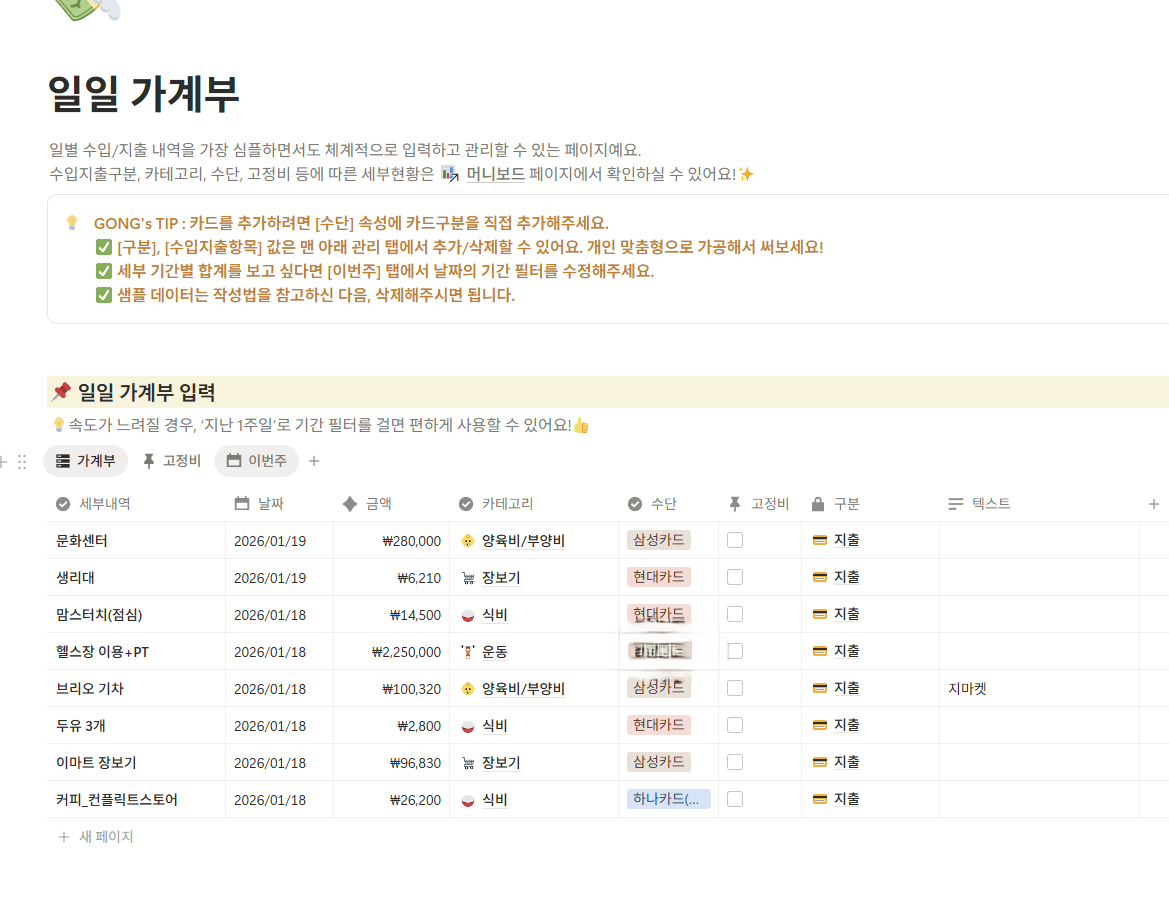Open the 수단 column header
The height and width of the screenshot is (900, 1169).
[652, 504]
